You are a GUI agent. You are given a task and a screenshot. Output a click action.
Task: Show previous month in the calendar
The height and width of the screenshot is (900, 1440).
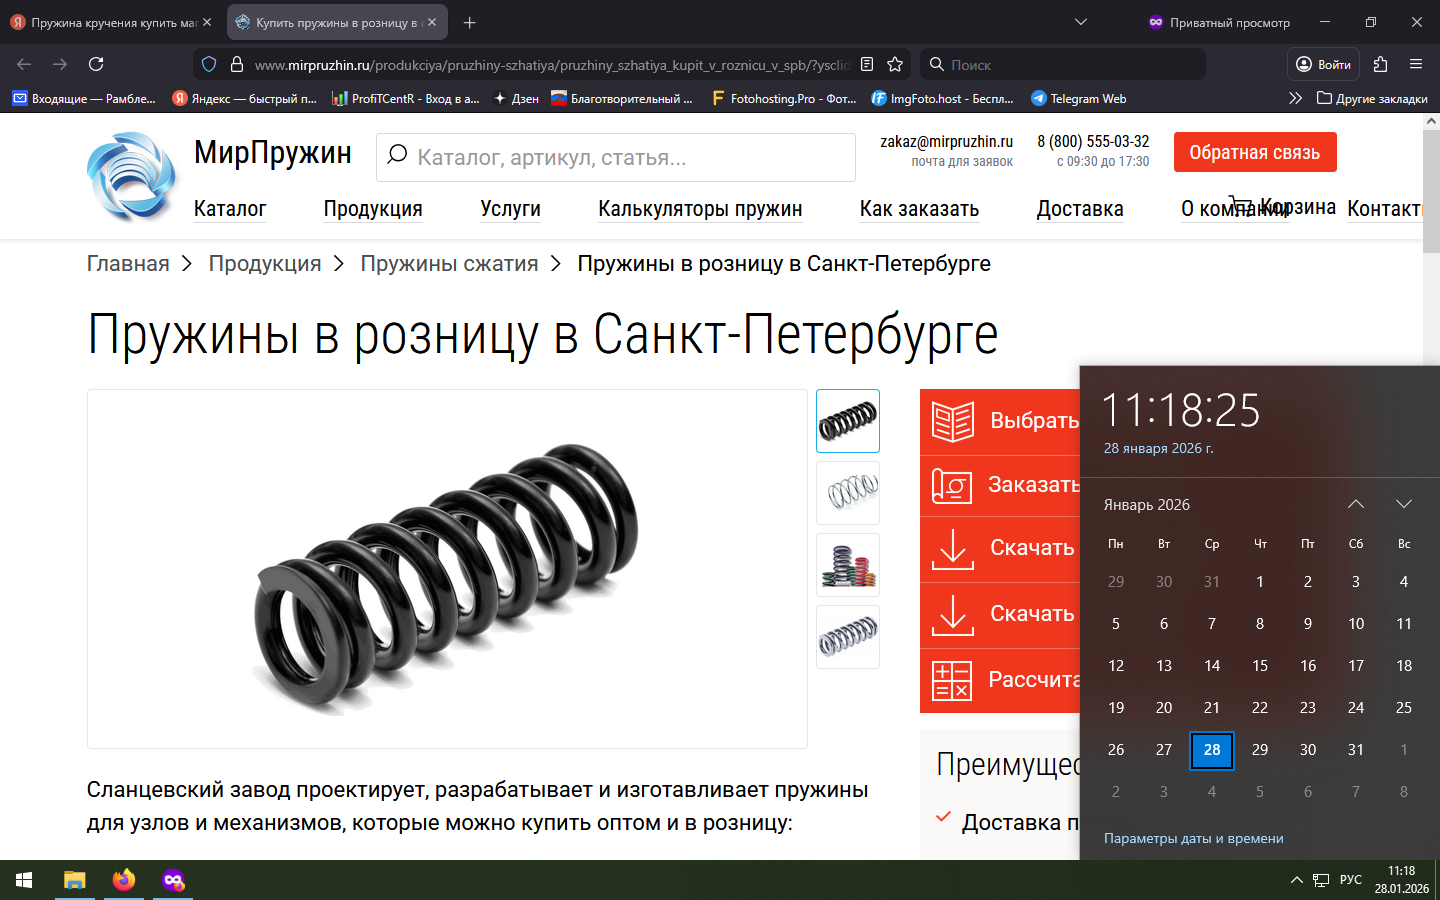[1356, 504]
